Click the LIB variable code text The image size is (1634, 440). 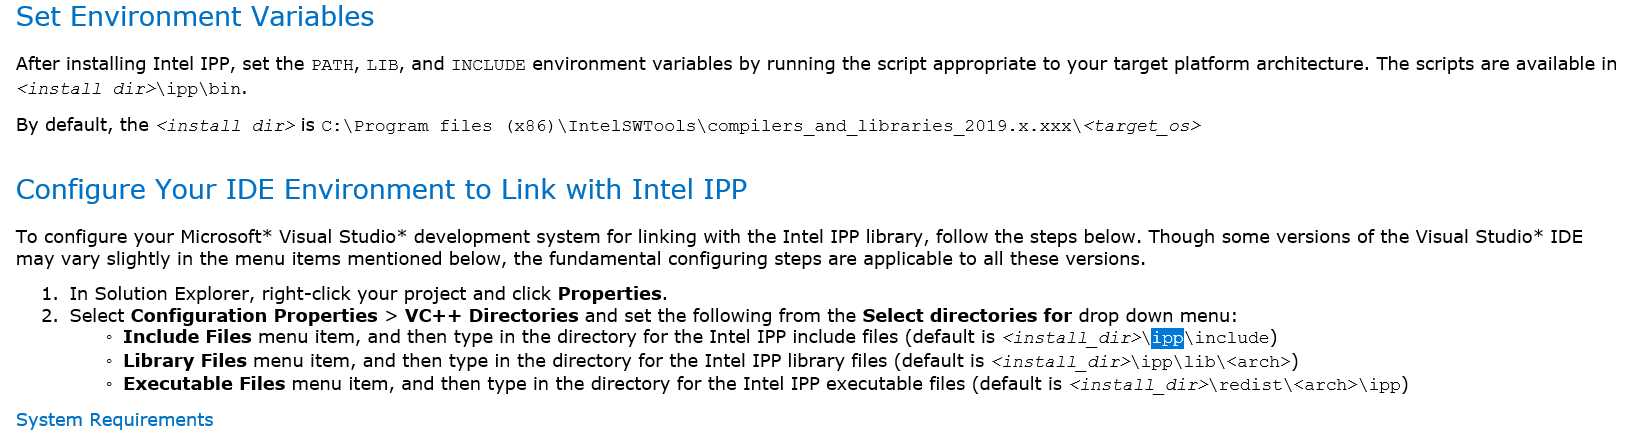(x=382, y=66)
